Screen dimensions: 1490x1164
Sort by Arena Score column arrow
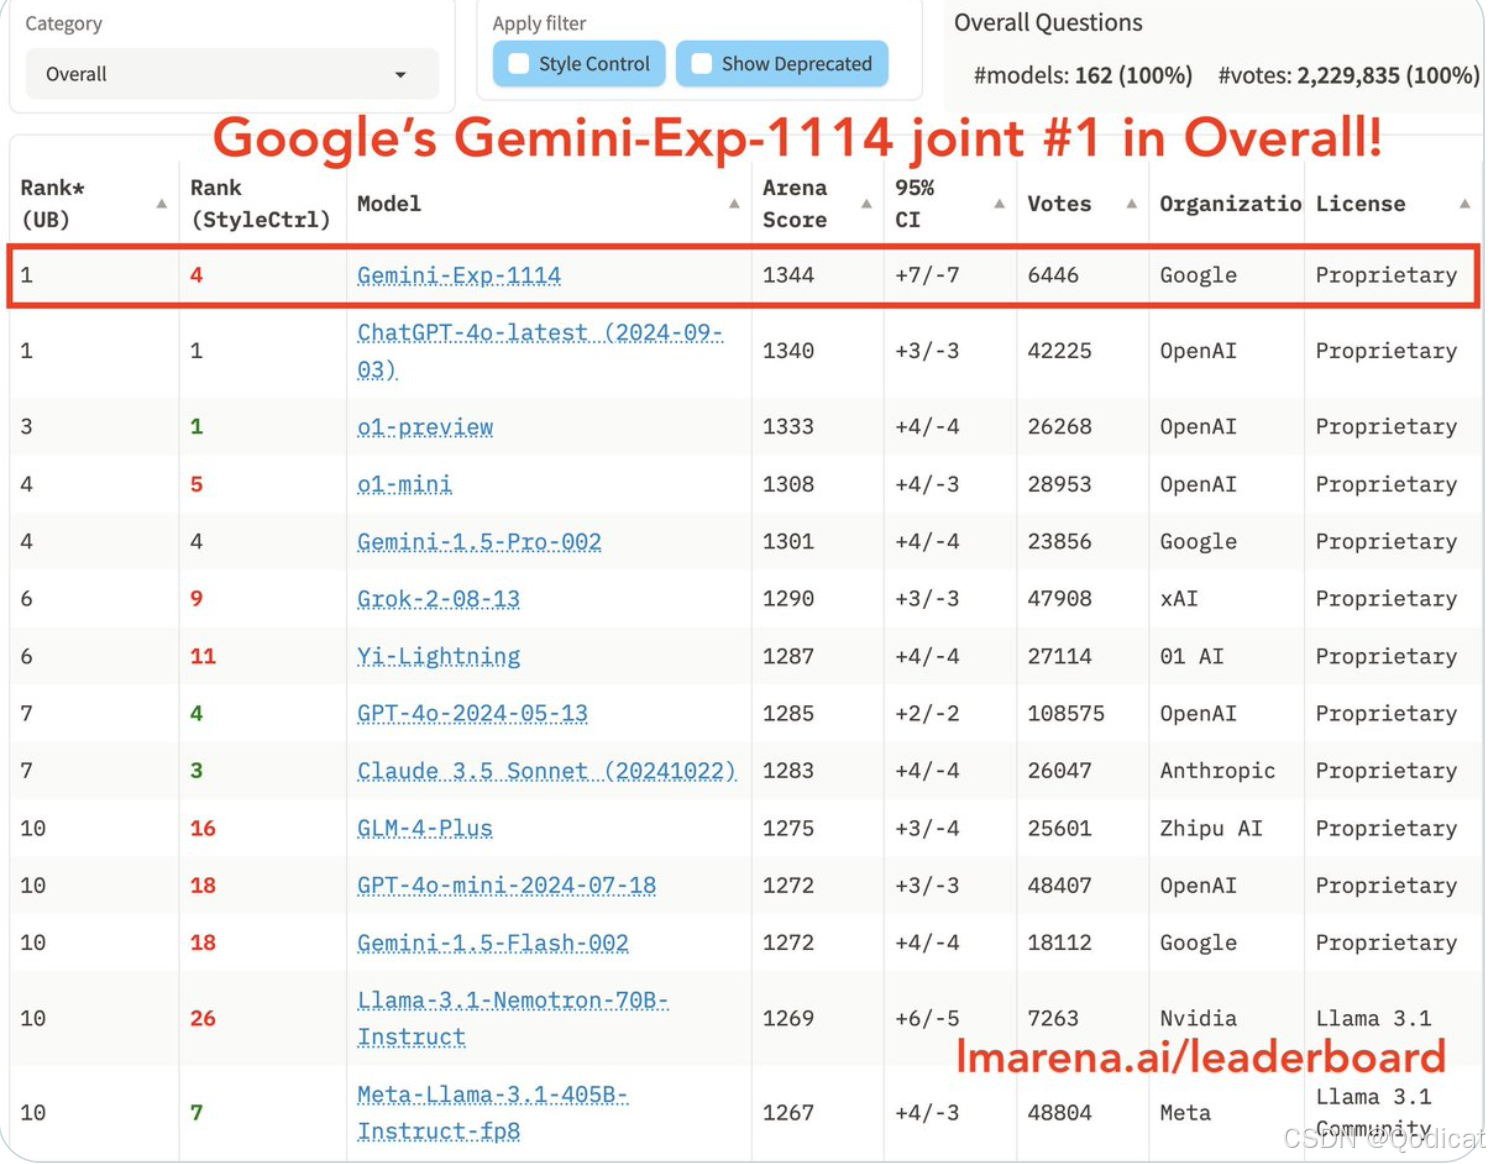coord(866,204)
